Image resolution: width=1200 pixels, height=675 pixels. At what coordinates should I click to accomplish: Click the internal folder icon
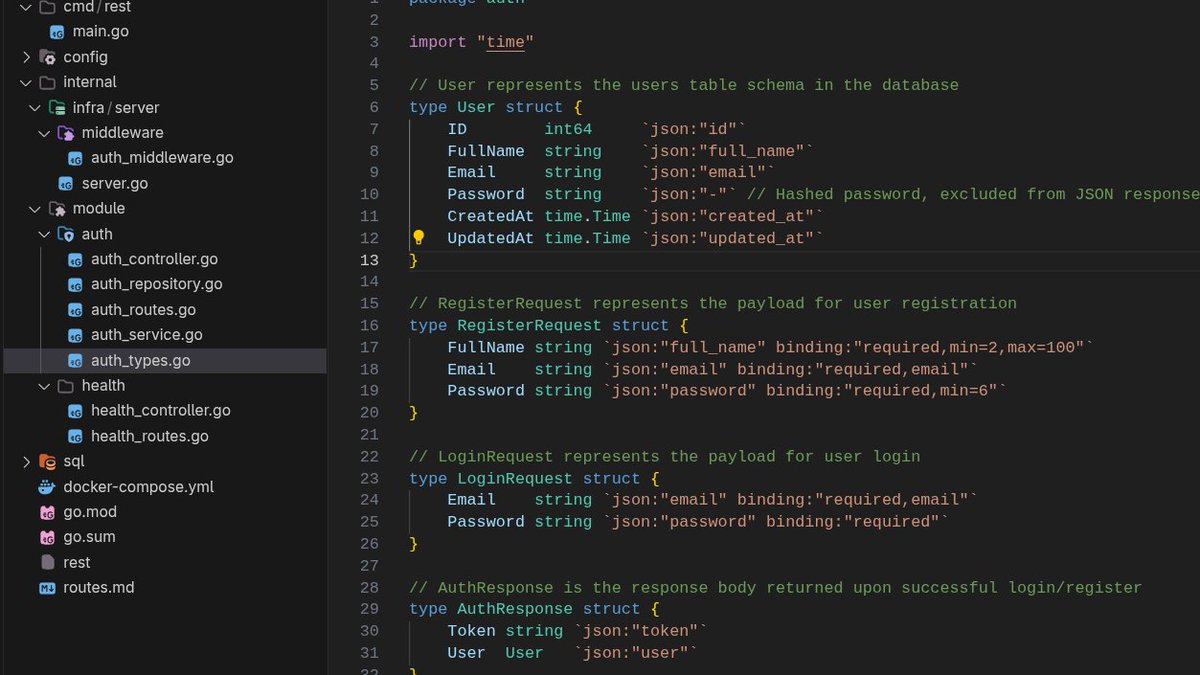click(x=47, y=83)
